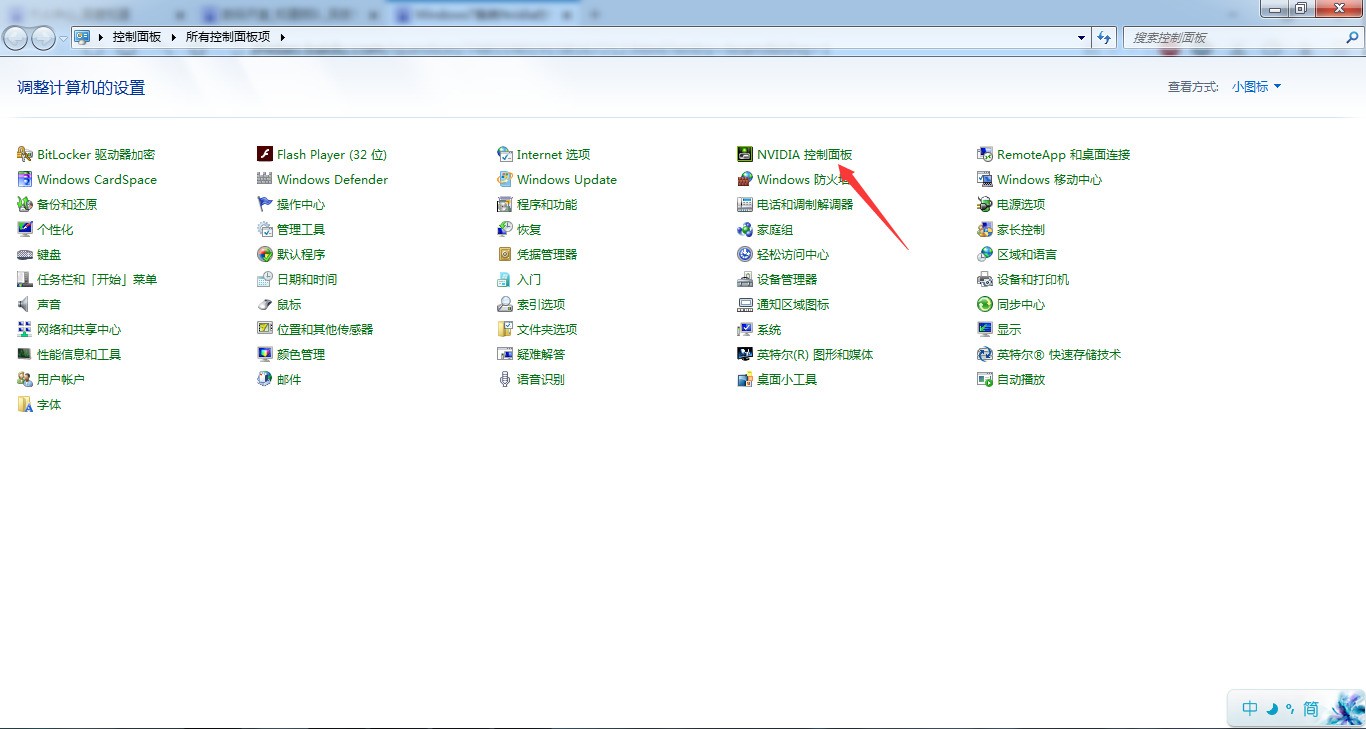Click the Windows CardSpace icon
Image resolution: width=1366 pixels, height=729 pixels.
(x=25, y=179)
